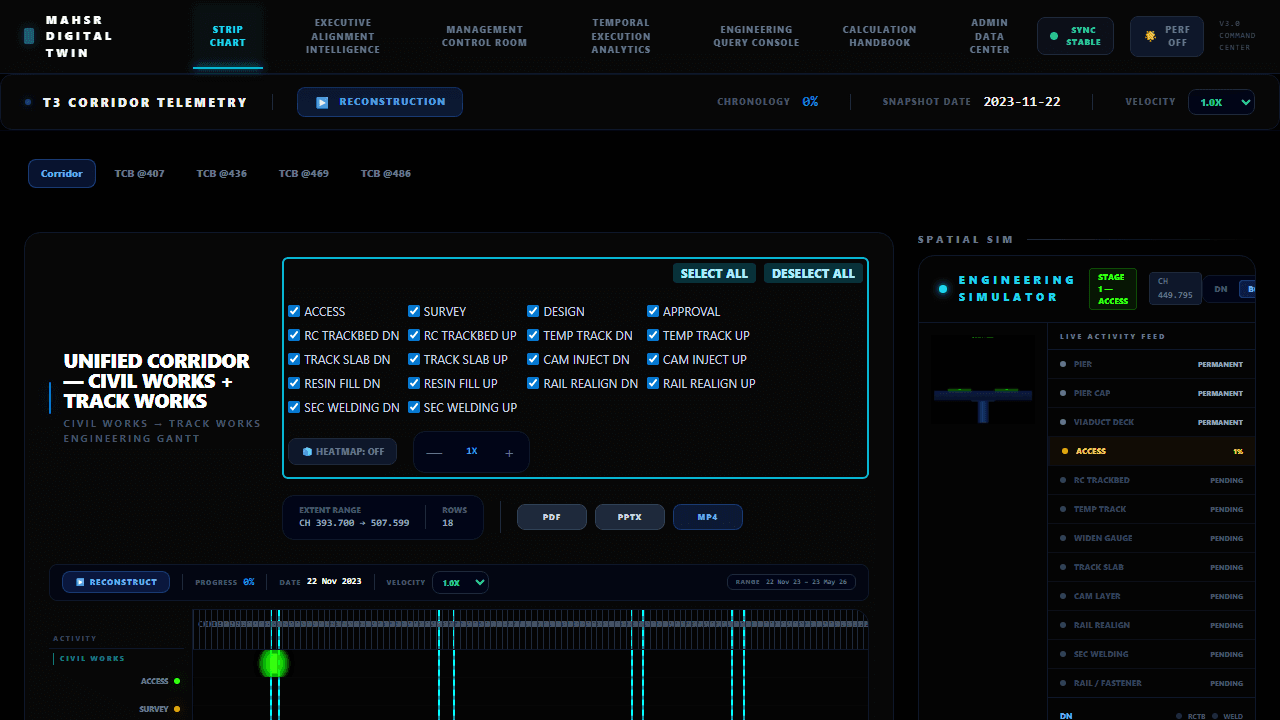
Task: Click the Stage 1 Access badge
Action: pyautogui.click(x=1113, y=289)
